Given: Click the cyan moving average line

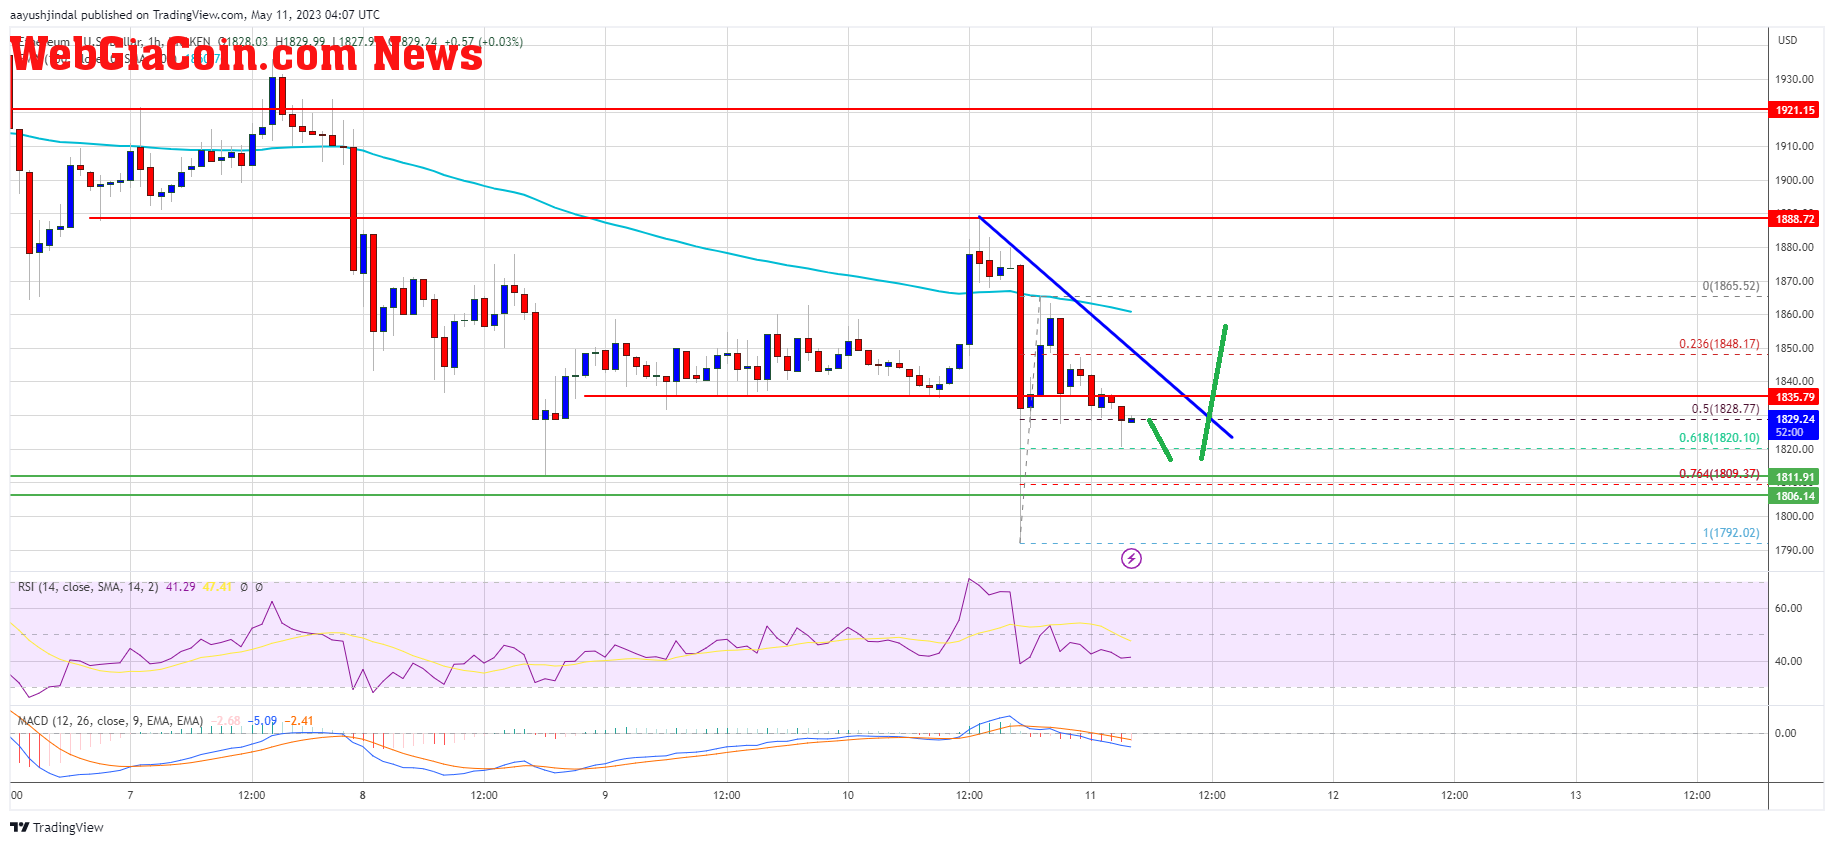Looking at the screenshot, I should [x=570, y=211].
